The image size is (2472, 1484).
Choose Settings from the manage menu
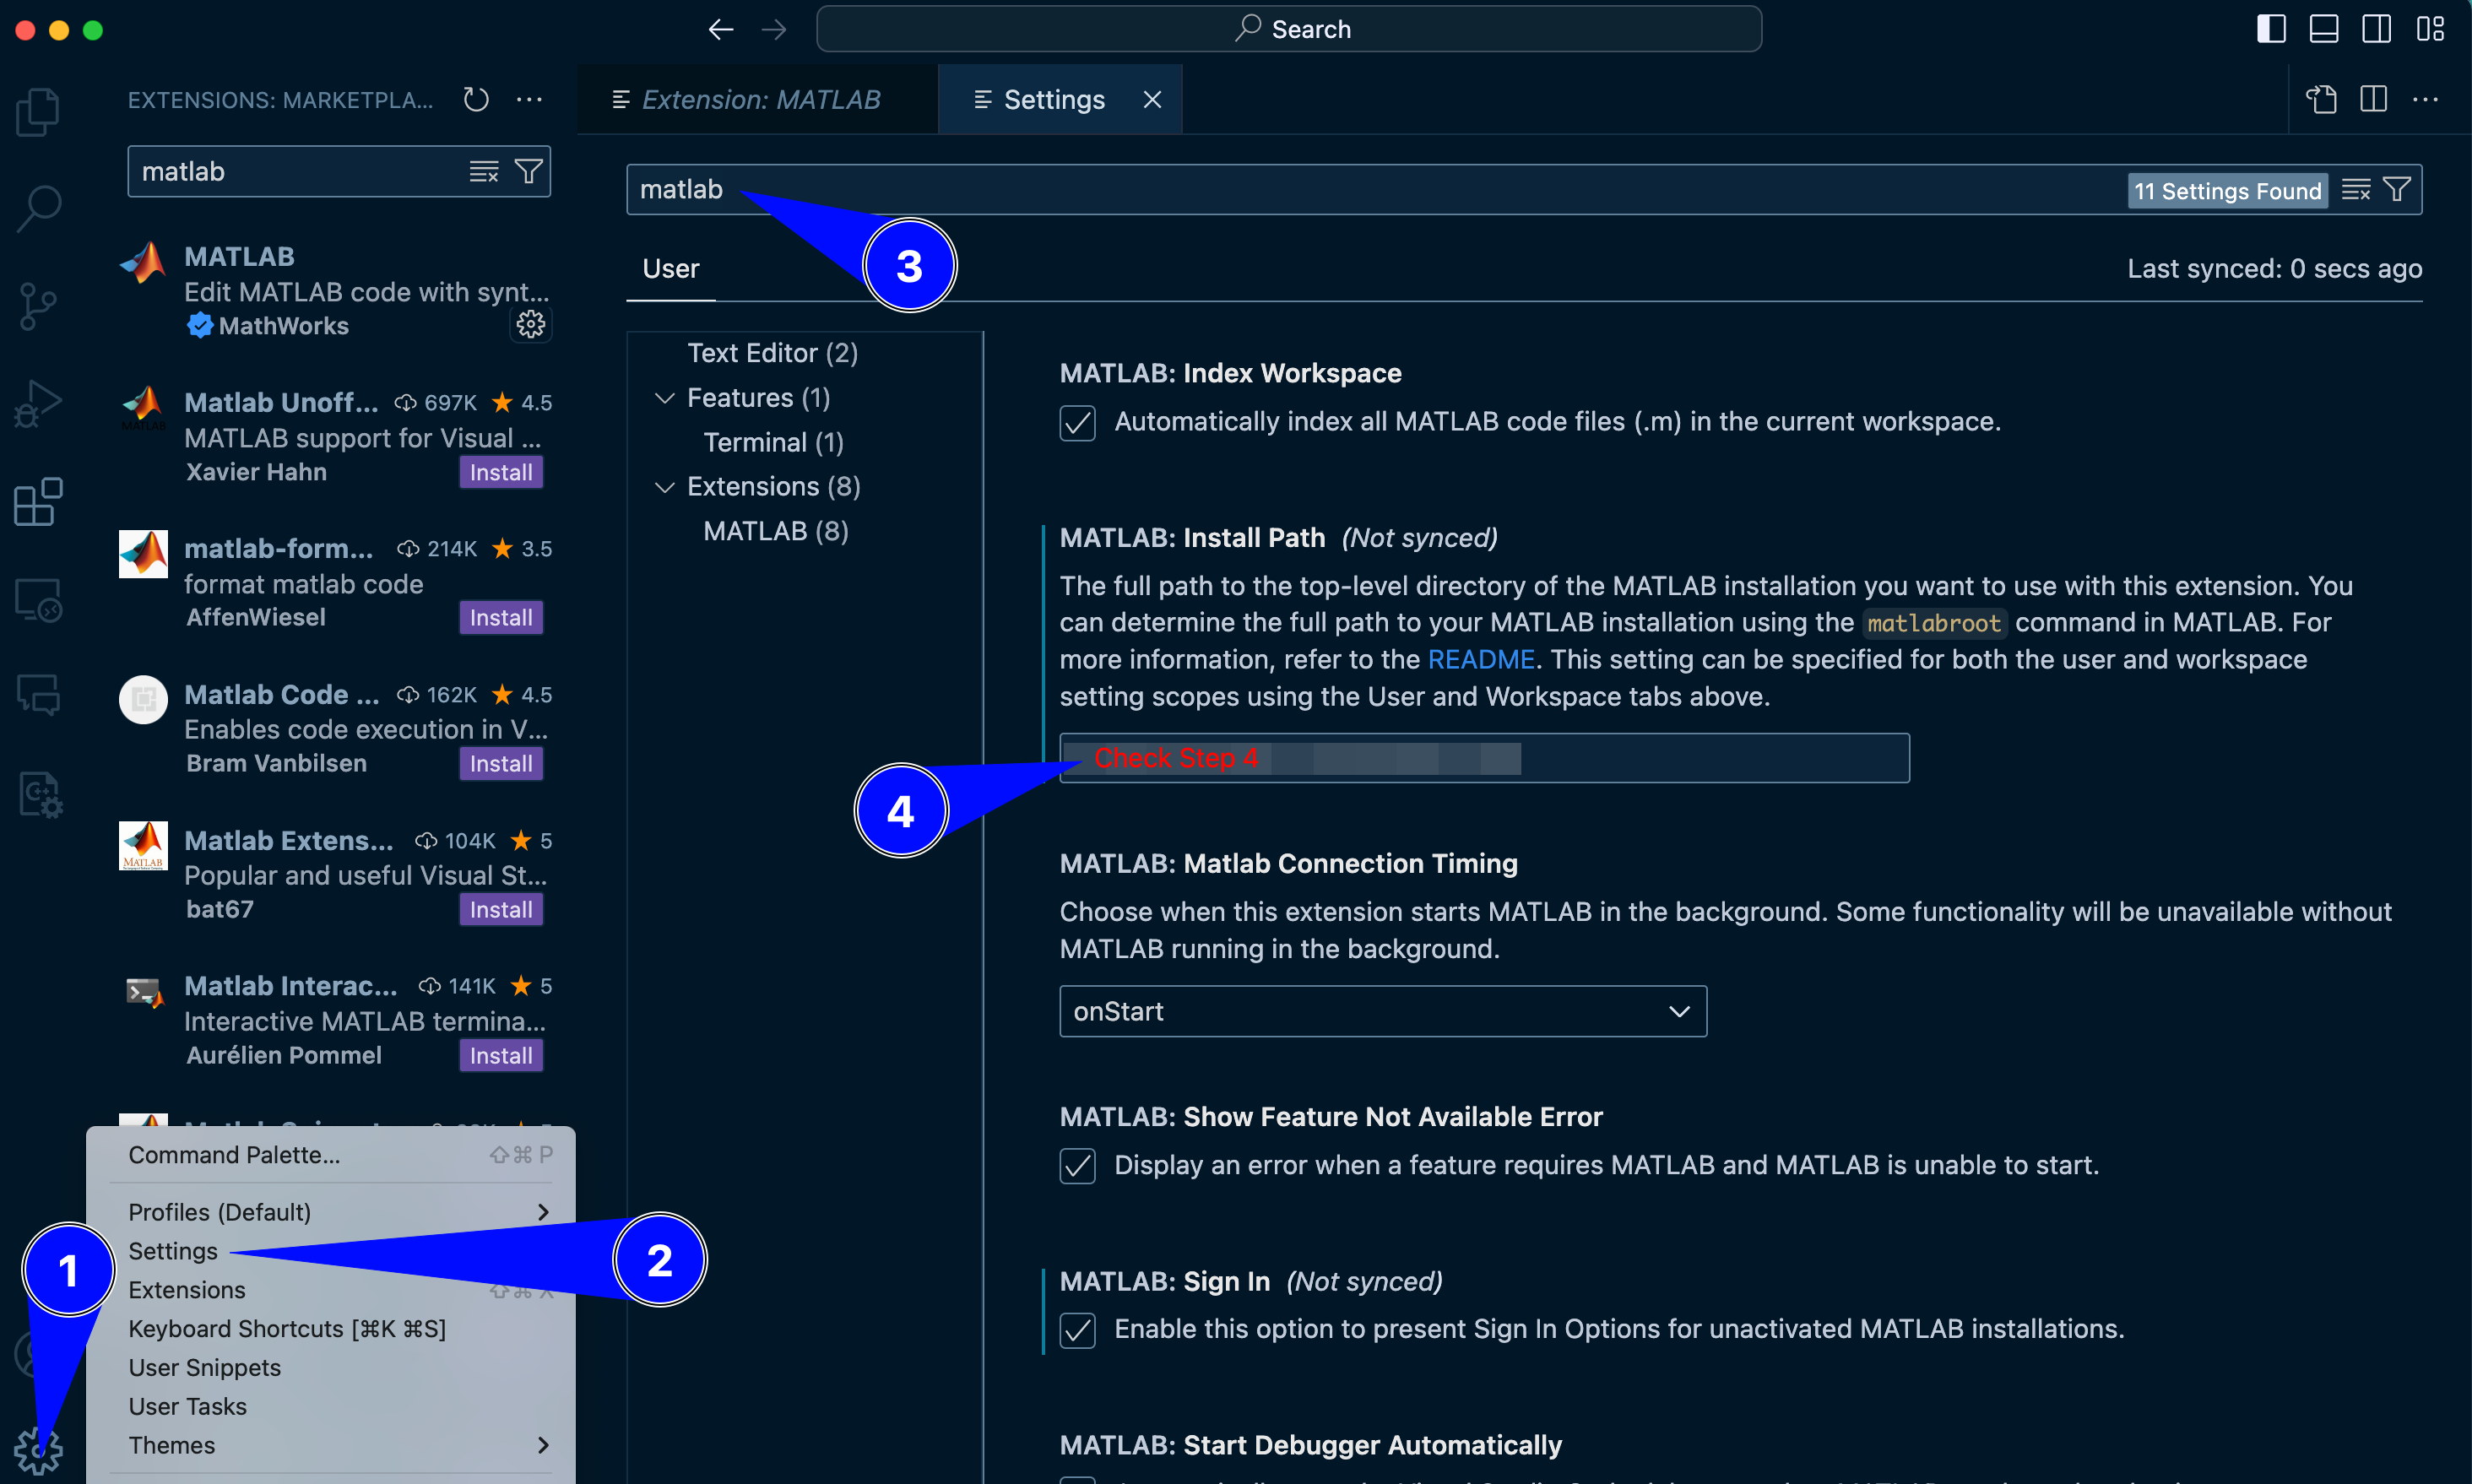173,1251
